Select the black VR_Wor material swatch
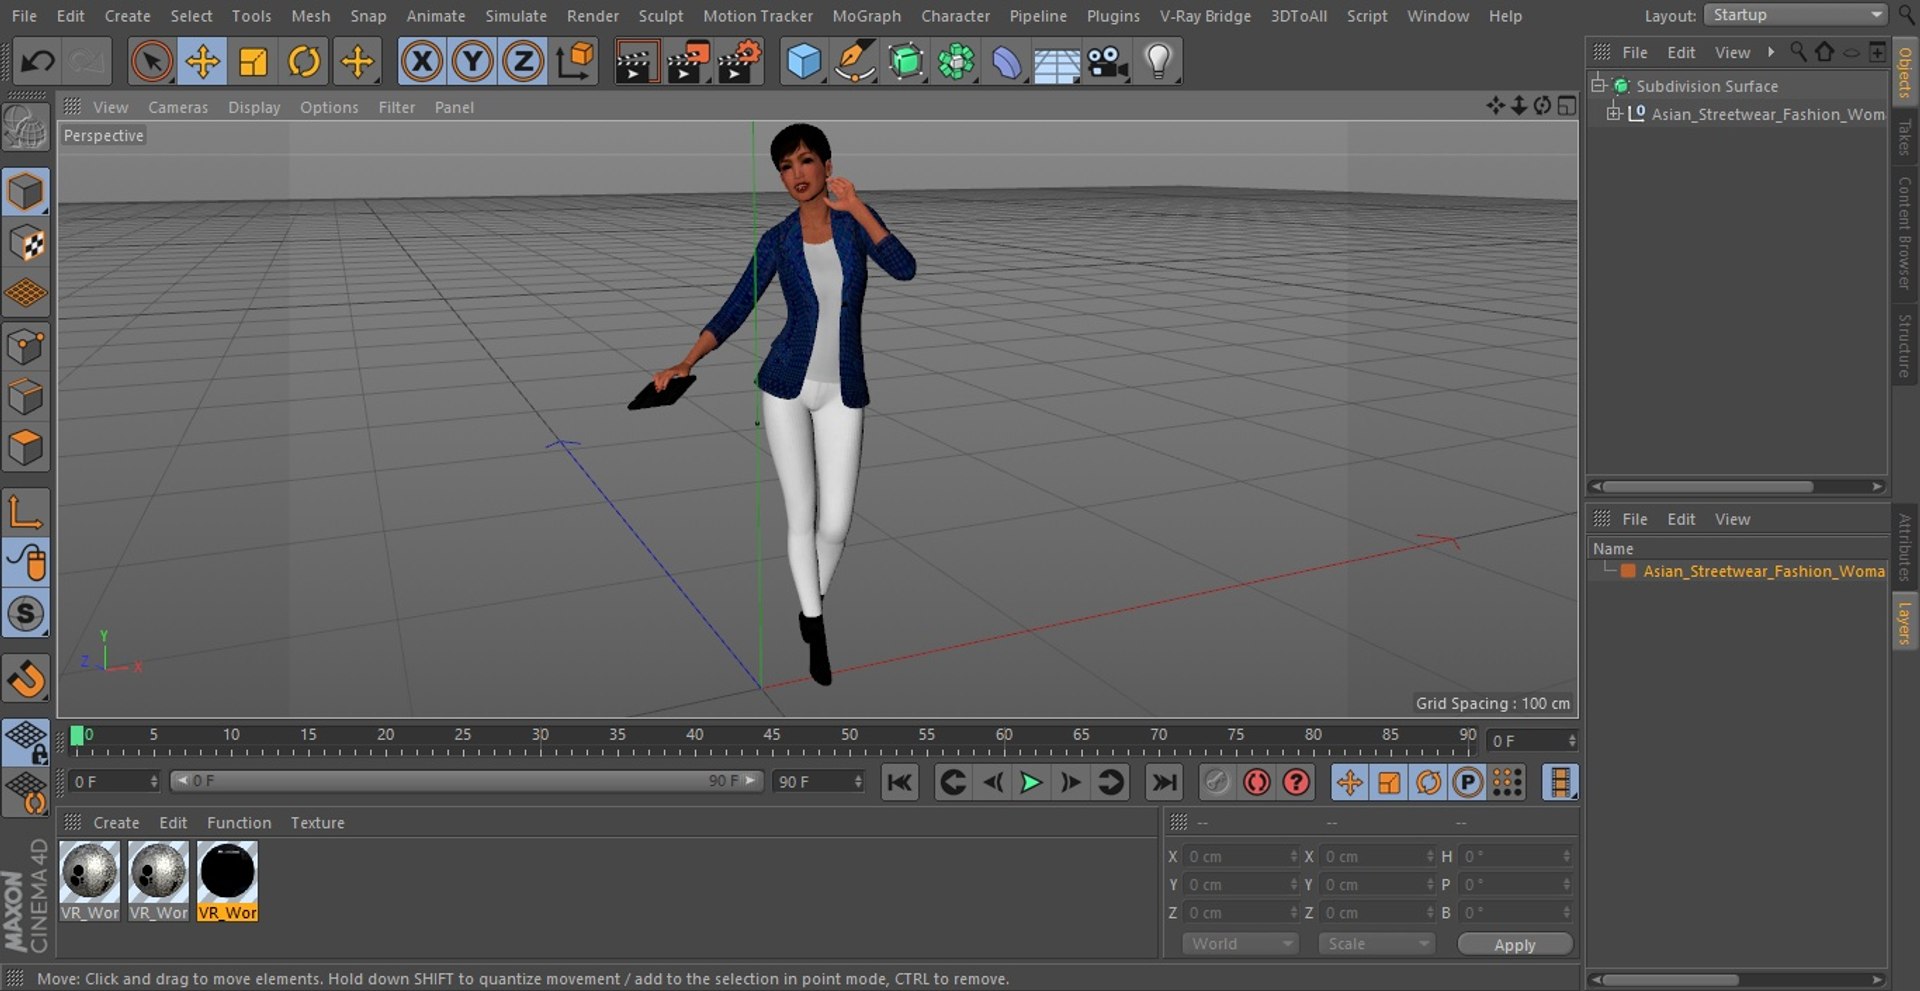Screen dimensions: 1920x991 227,871
